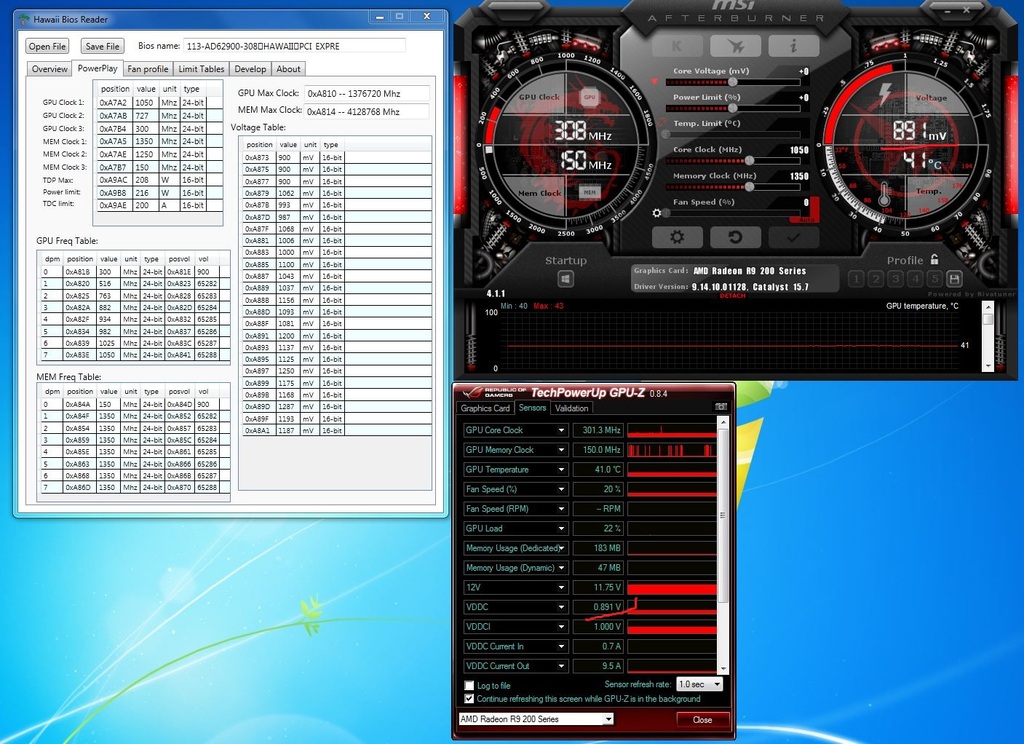Click the GPU-Z screenshot camera icon

[721, 406]
